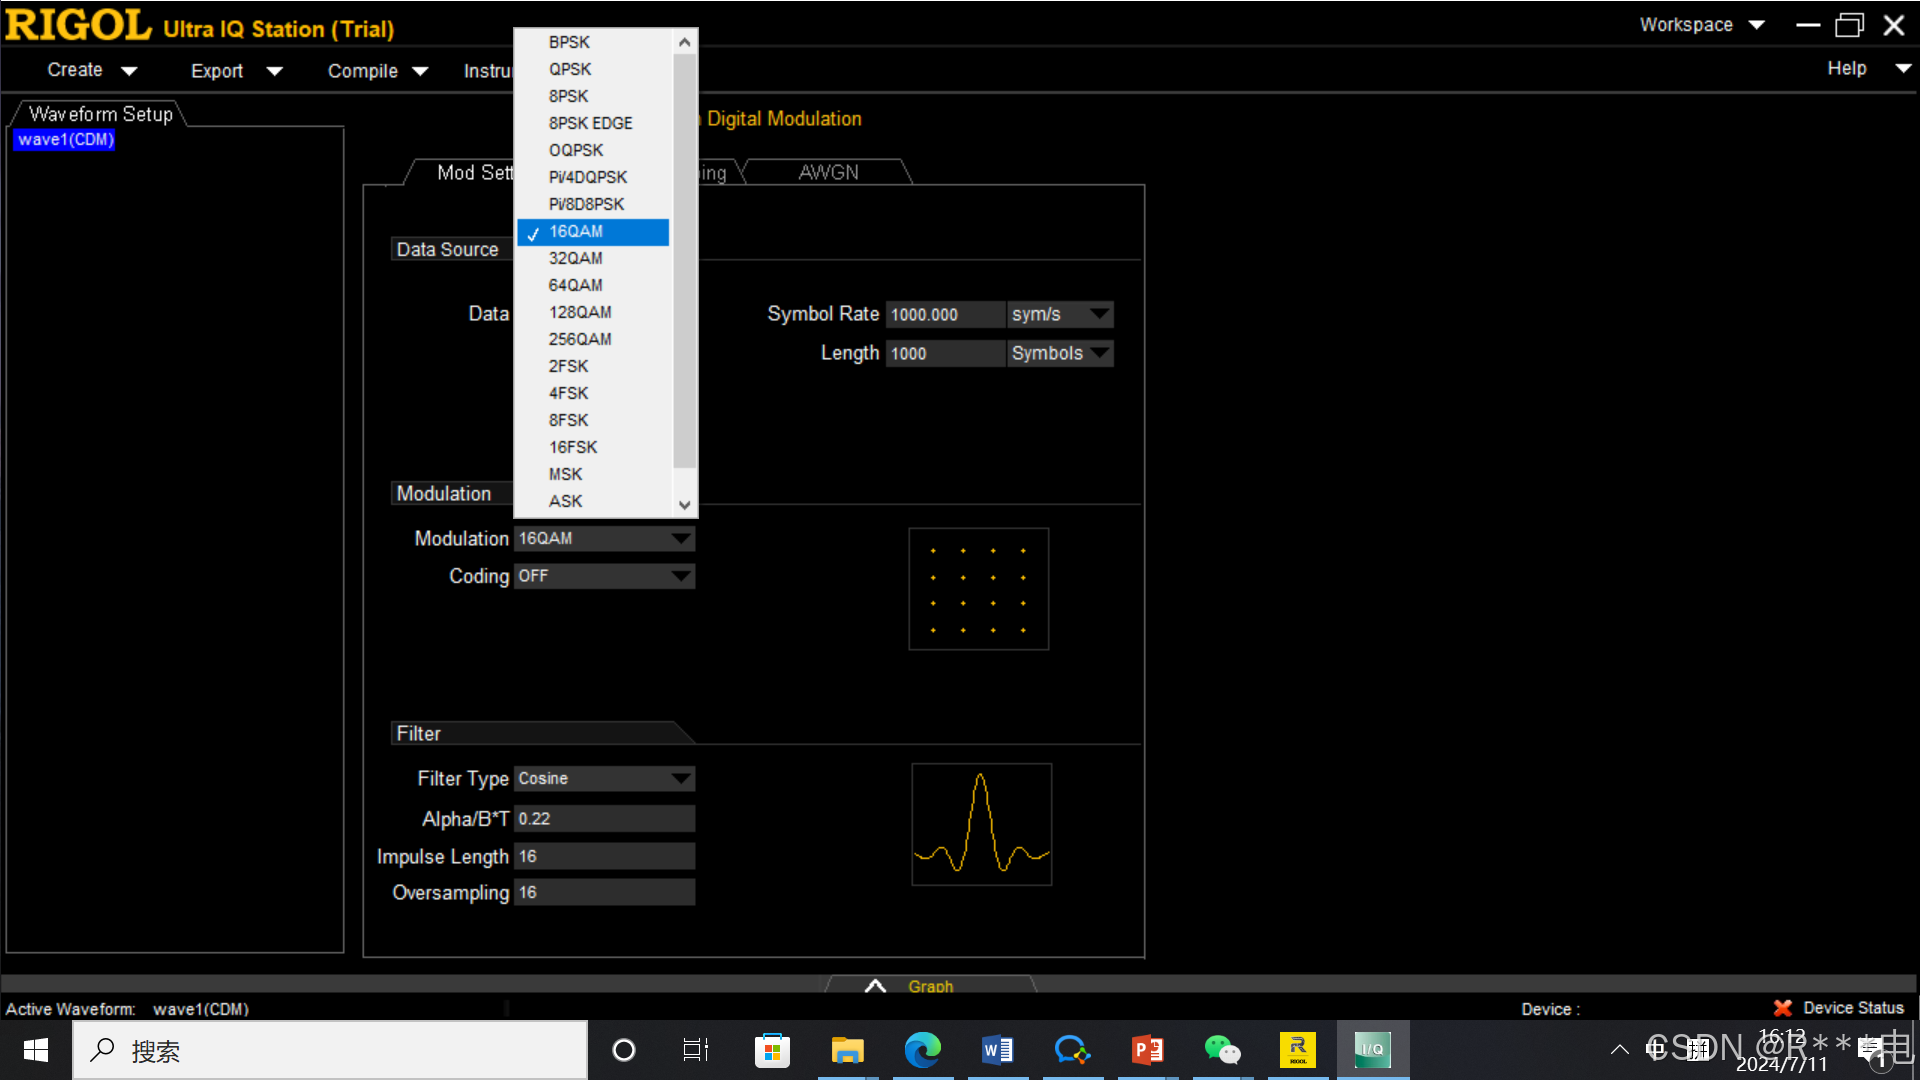1920x1080 pixels.
Task: Open Microsoft Store taskbar icon
Action: (772, 1050)
